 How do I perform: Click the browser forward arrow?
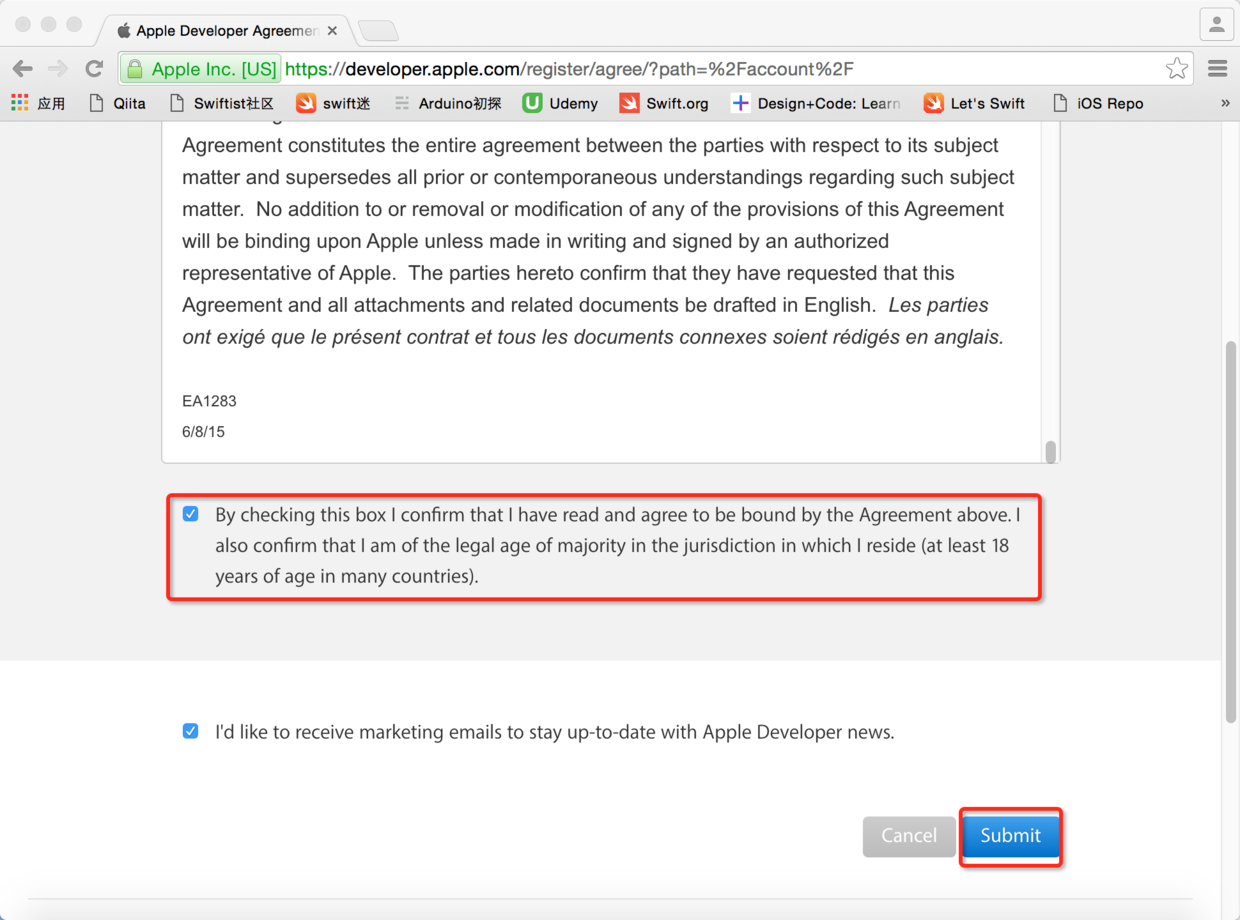[x=58, y=69]
